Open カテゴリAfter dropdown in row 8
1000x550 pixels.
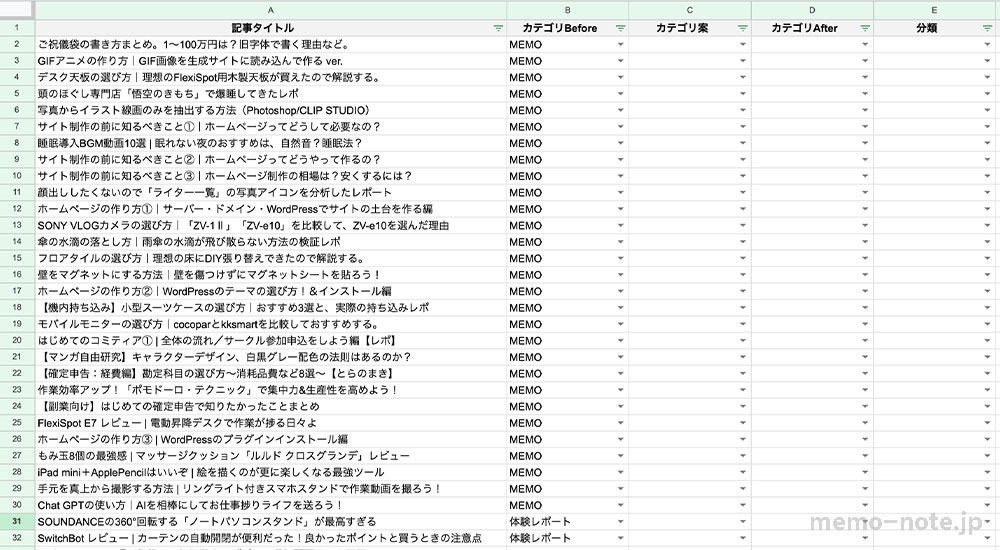coord(865,143)
